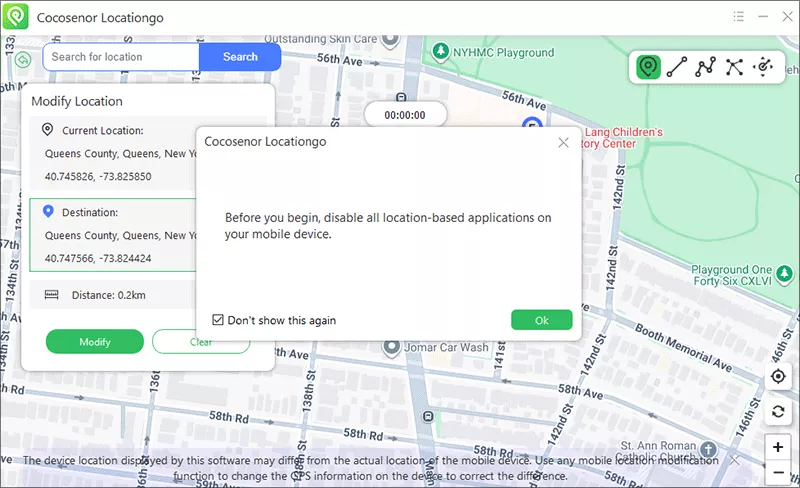The image size is (800, 488).
Task: Click the Playground One Forty Six marker
Action: 784,275
